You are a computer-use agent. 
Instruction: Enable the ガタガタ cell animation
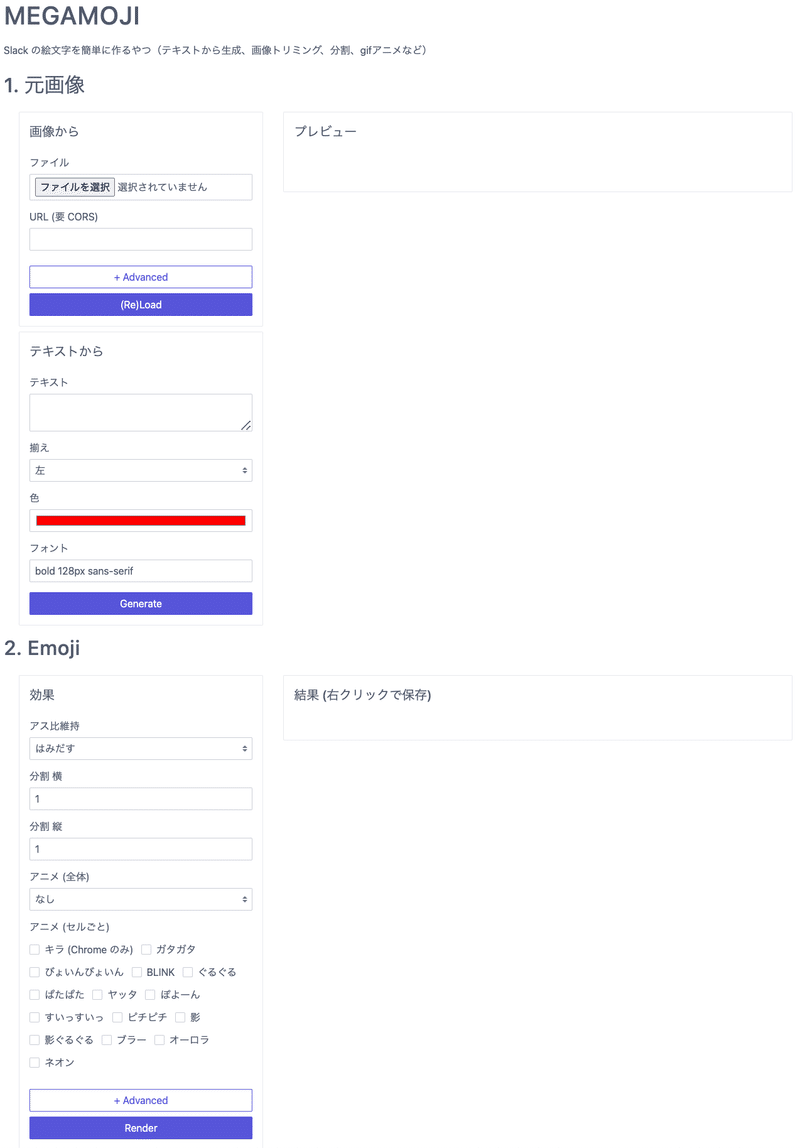(x=146, y=950)
